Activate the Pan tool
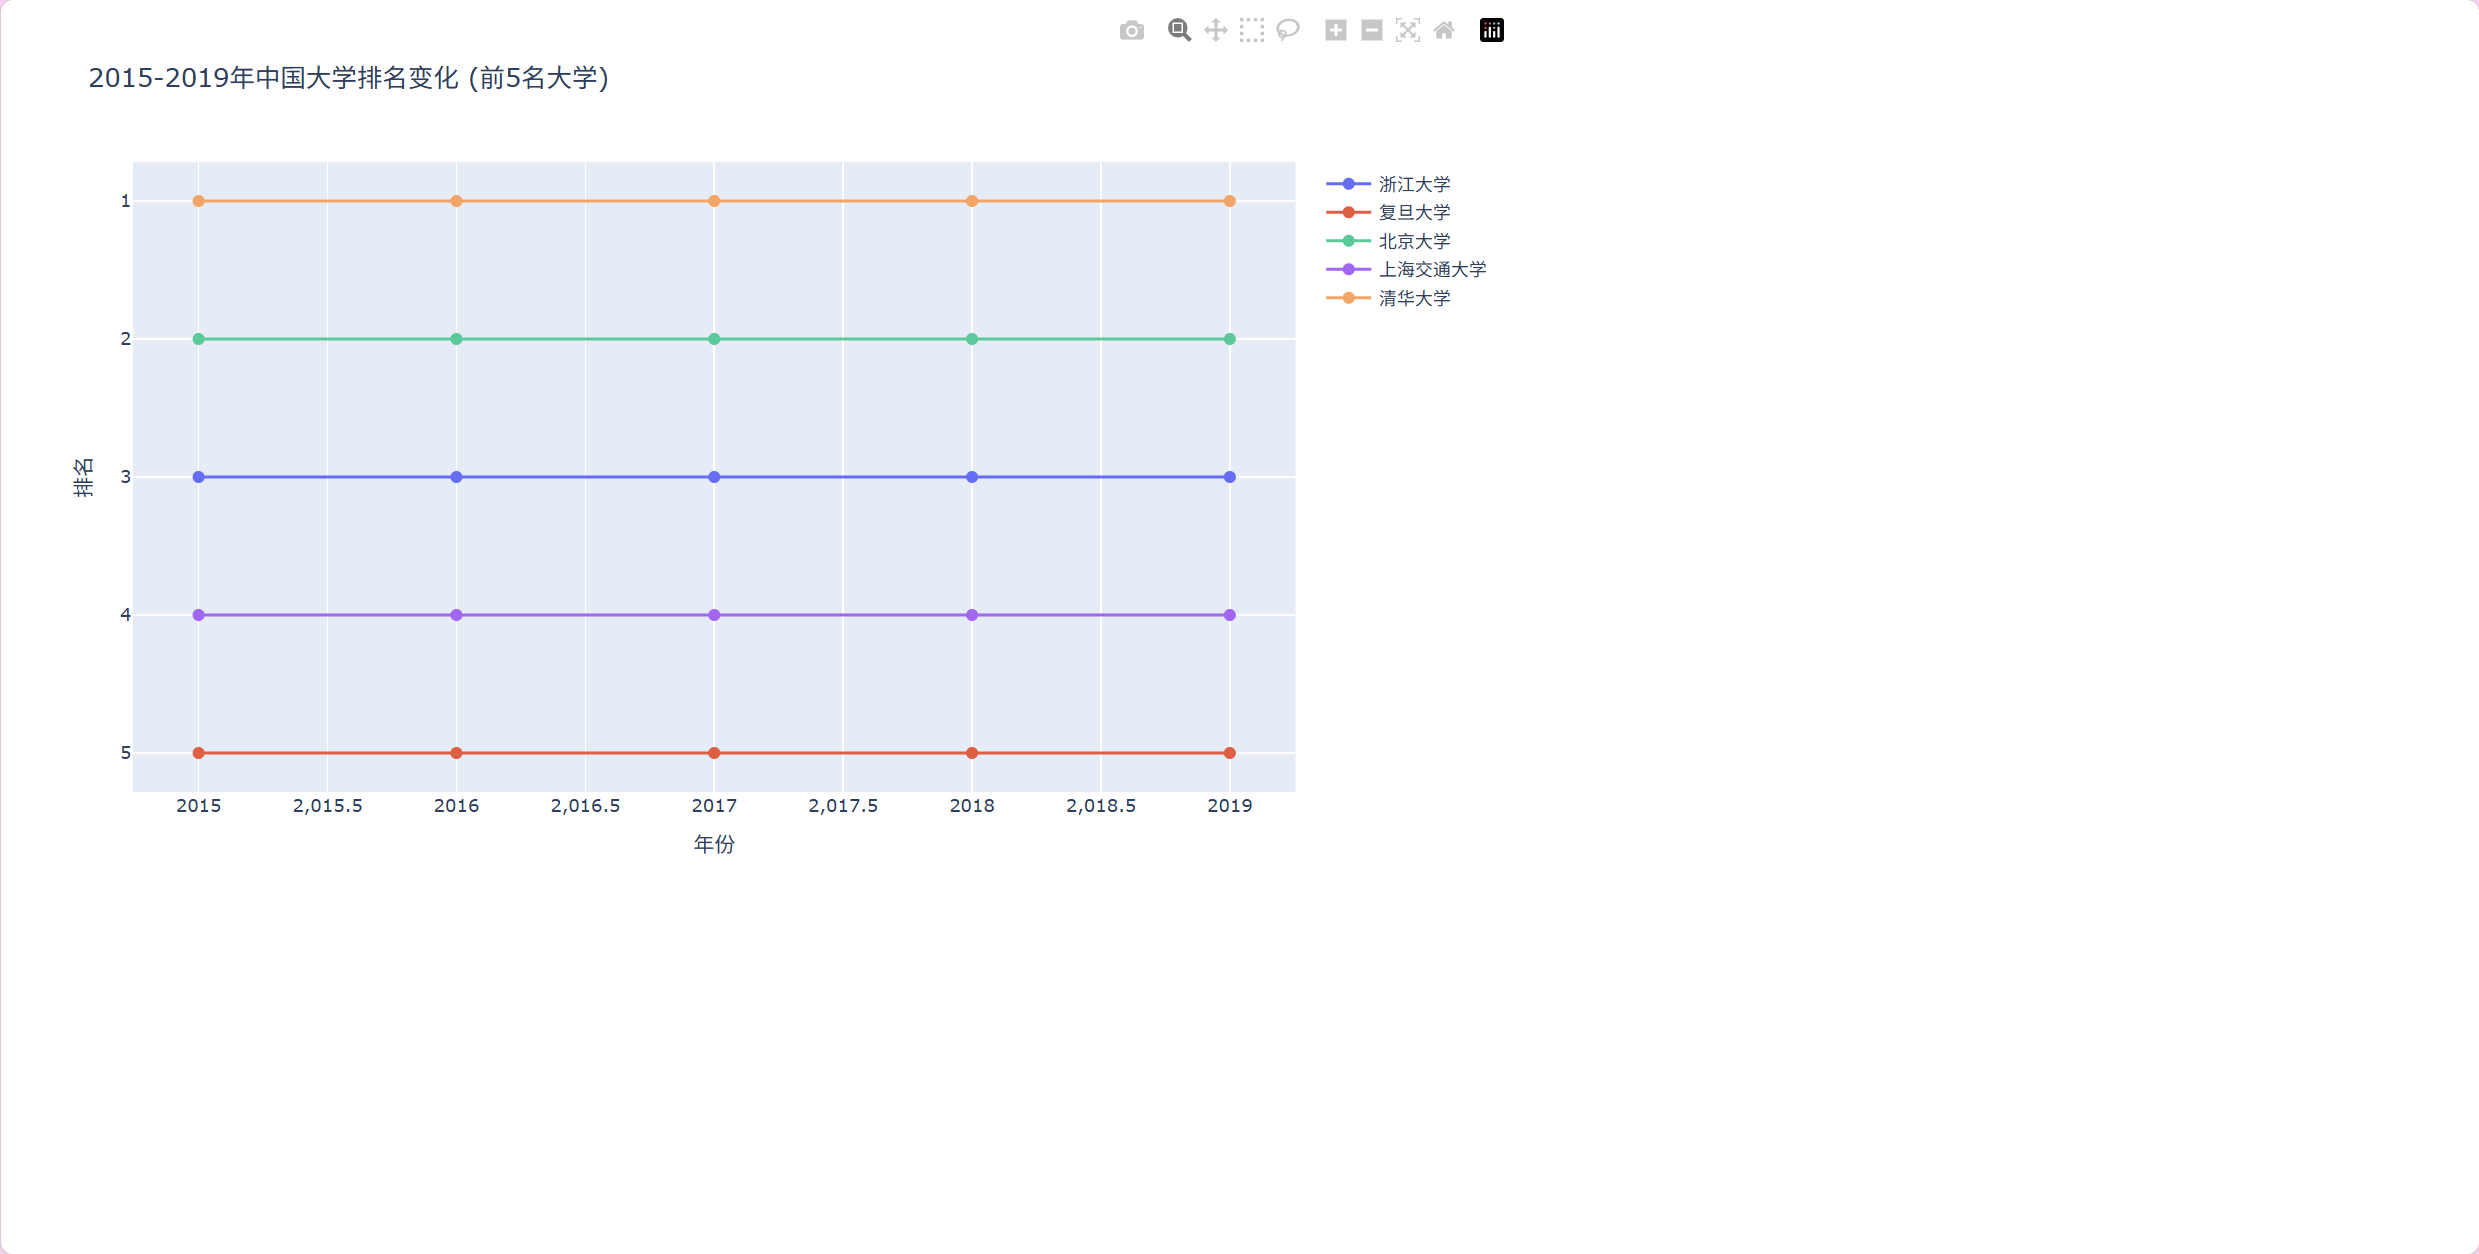Screen dimensions: 2479x1254 click(1215, 31)
